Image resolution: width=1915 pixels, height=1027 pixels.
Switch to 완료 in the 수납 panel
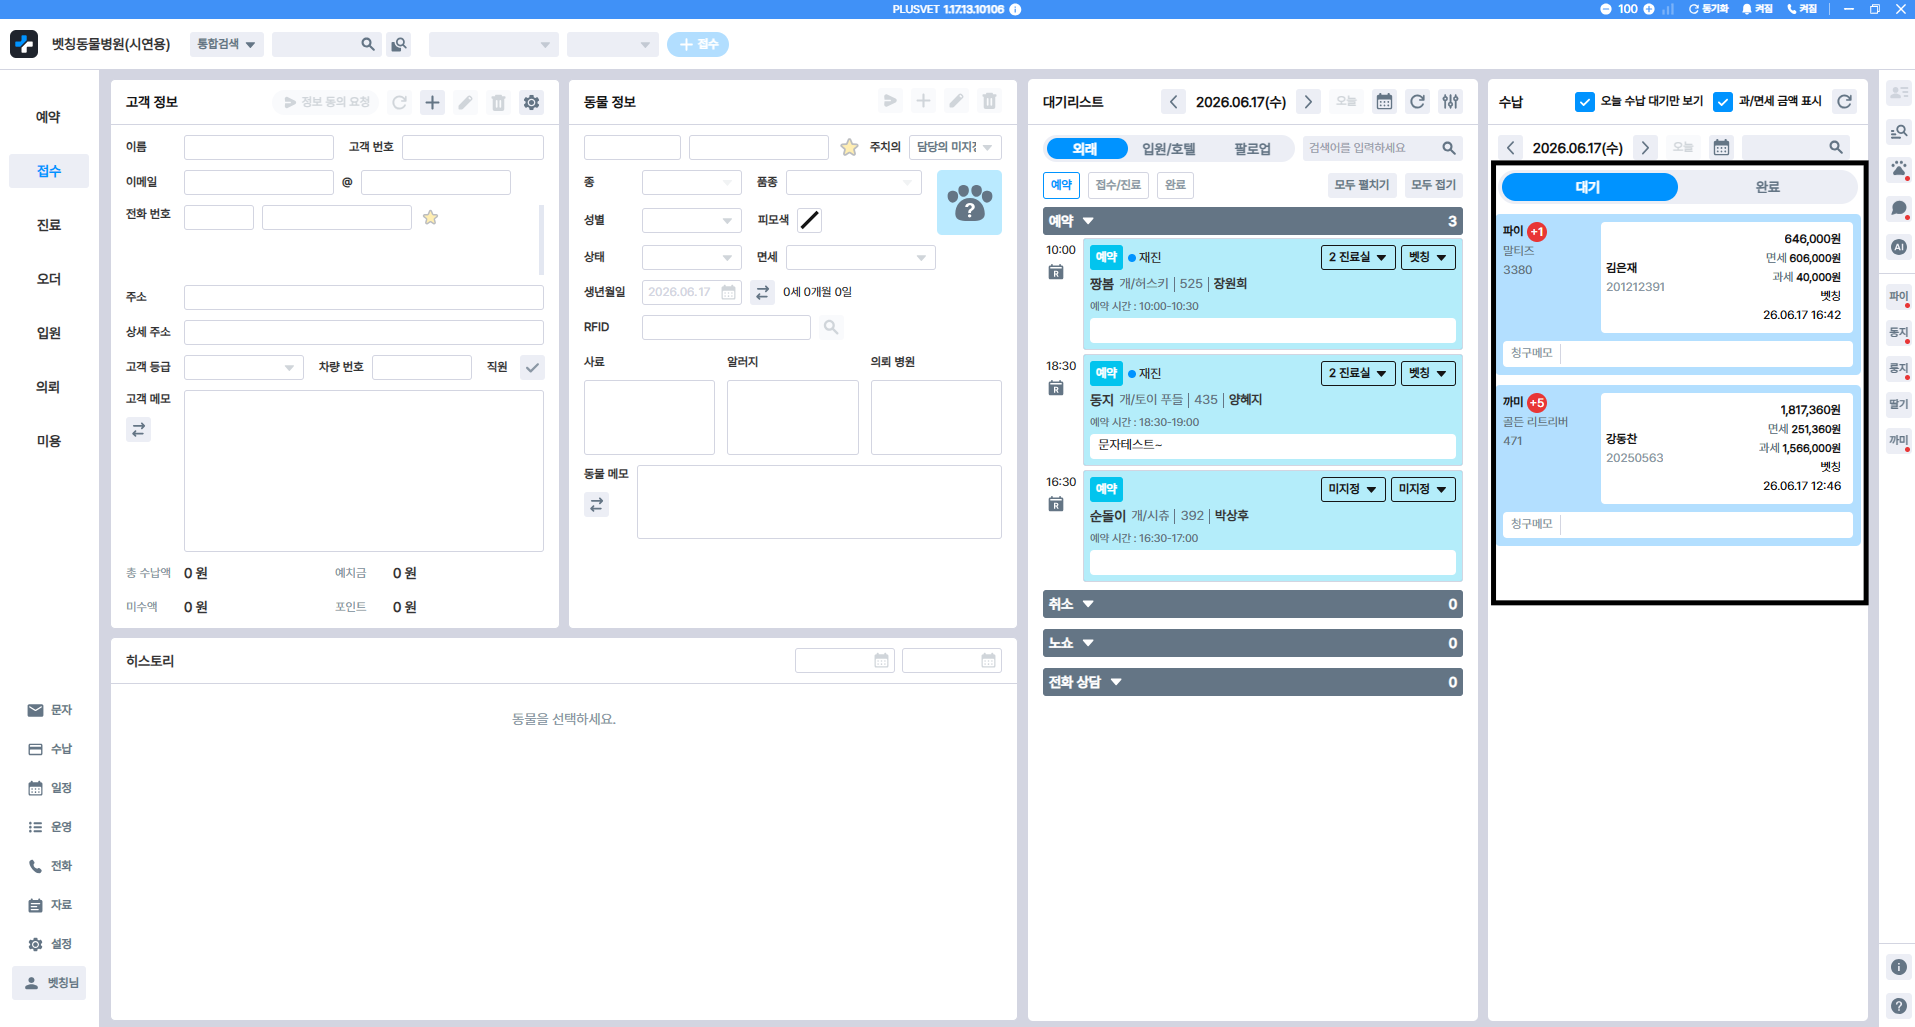pyautogui.click(x=1767, y=187)
